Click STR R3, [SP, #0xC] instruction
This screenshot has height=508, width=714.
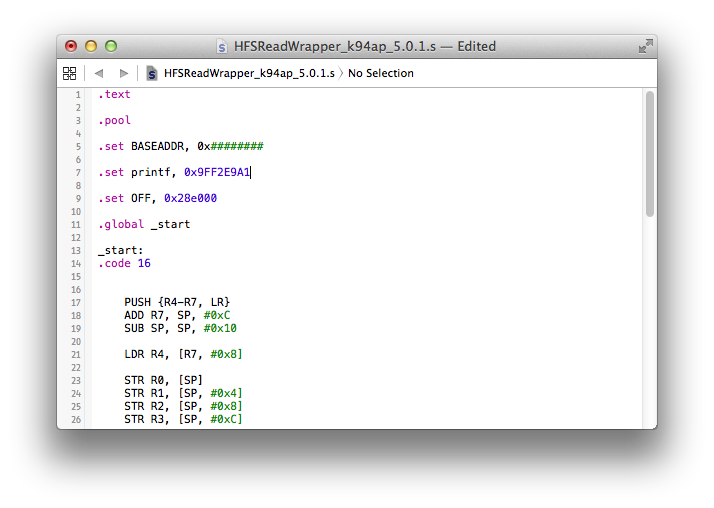tap(184, 419)
